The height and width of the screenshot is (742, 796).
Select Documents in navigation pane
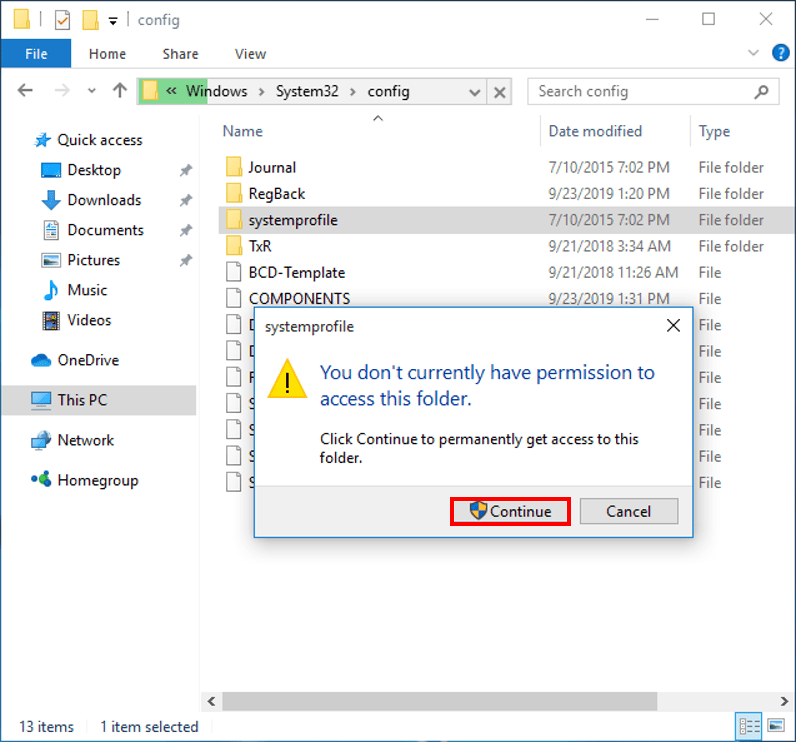point(105,230)
